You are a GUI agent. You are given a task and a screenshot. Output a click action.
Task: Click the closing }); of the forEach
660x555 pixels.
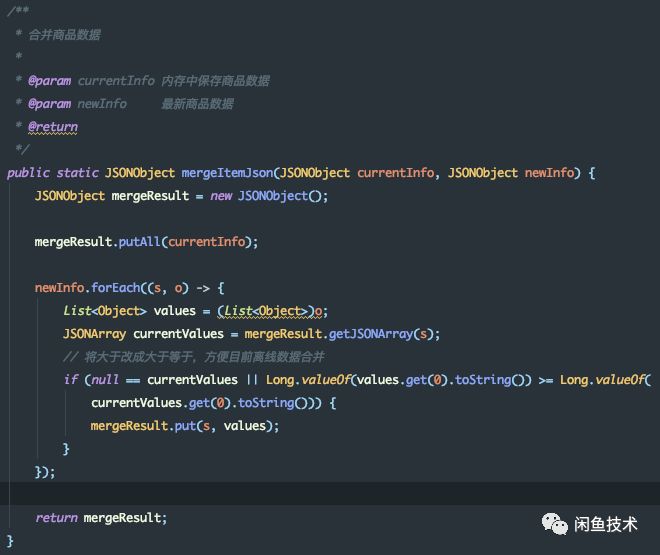pos(45,472)
